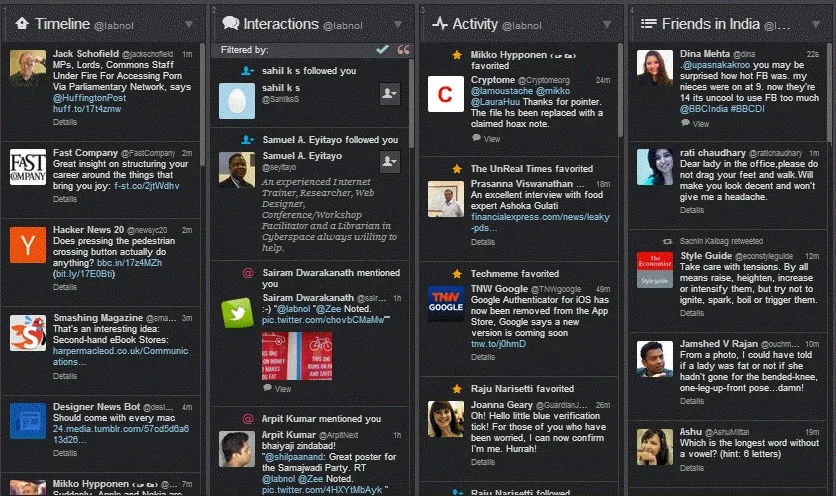This screenshot has width=836, height=496.
Task: Open the financialexpress.com link
Action: [x=540, y=222]
